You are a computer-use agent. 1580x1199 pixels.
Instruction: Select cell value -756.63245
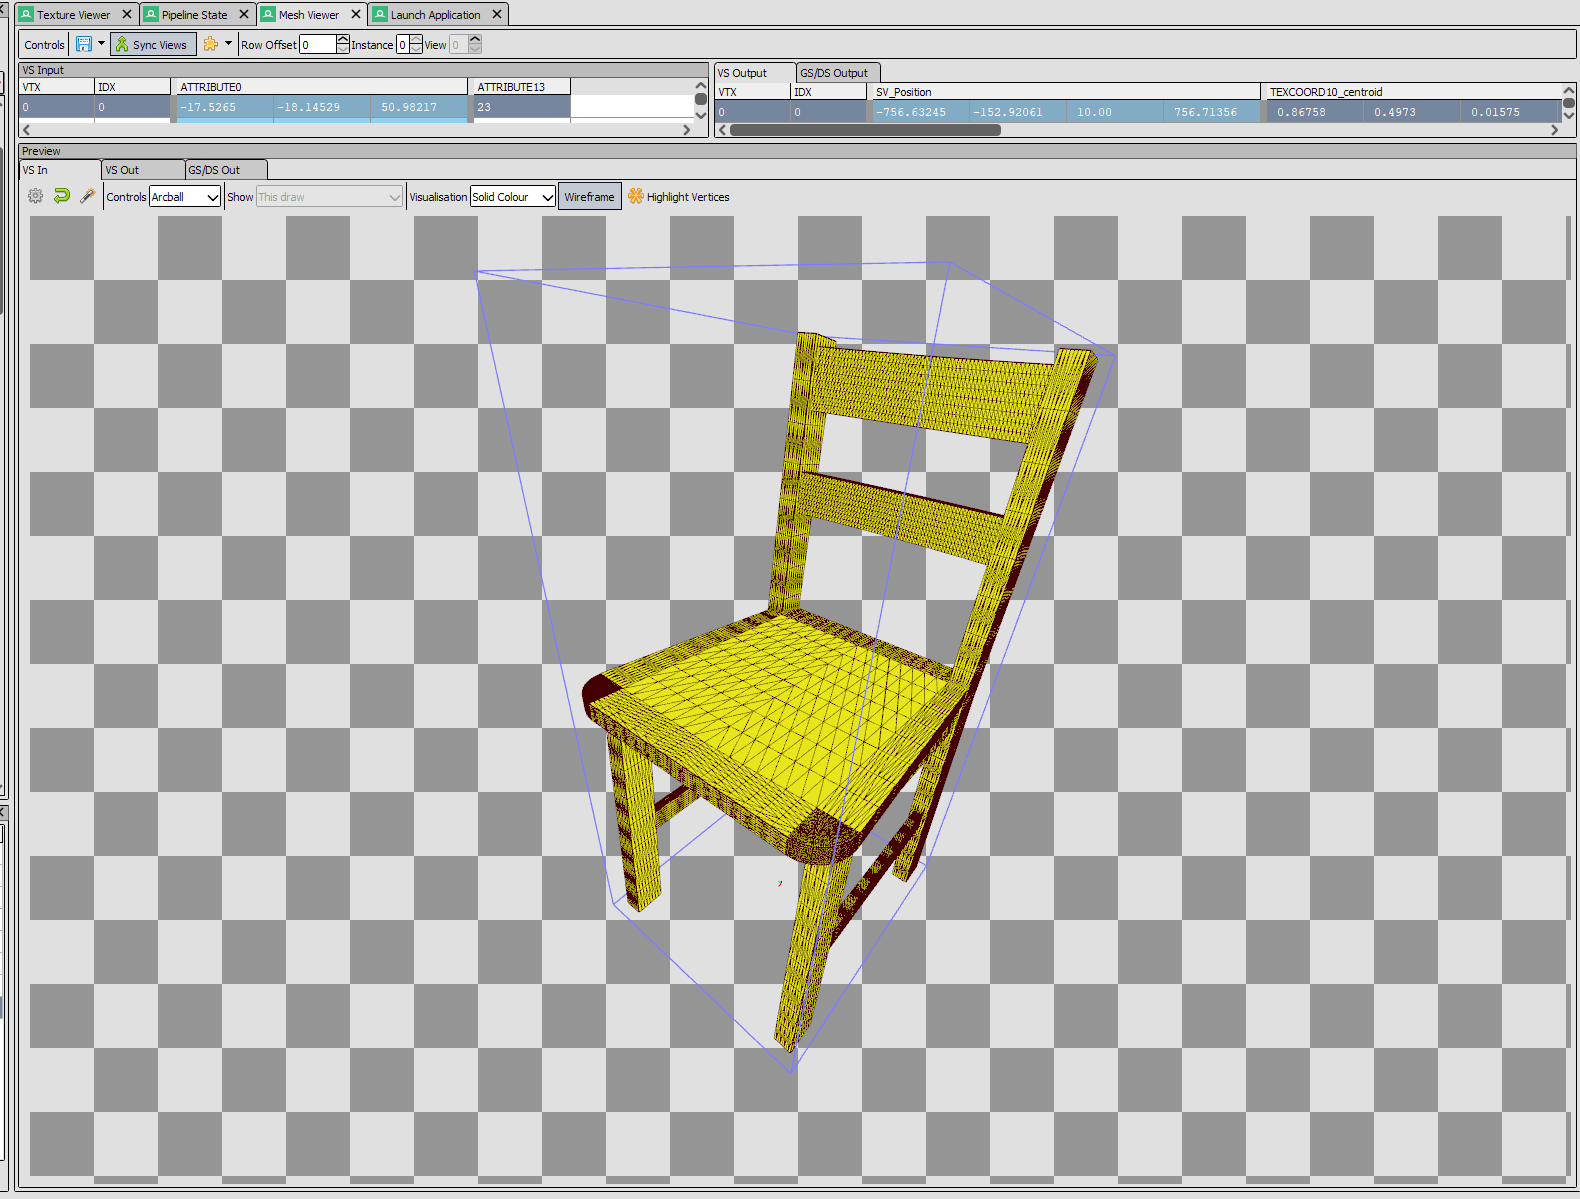pos(920,112)
